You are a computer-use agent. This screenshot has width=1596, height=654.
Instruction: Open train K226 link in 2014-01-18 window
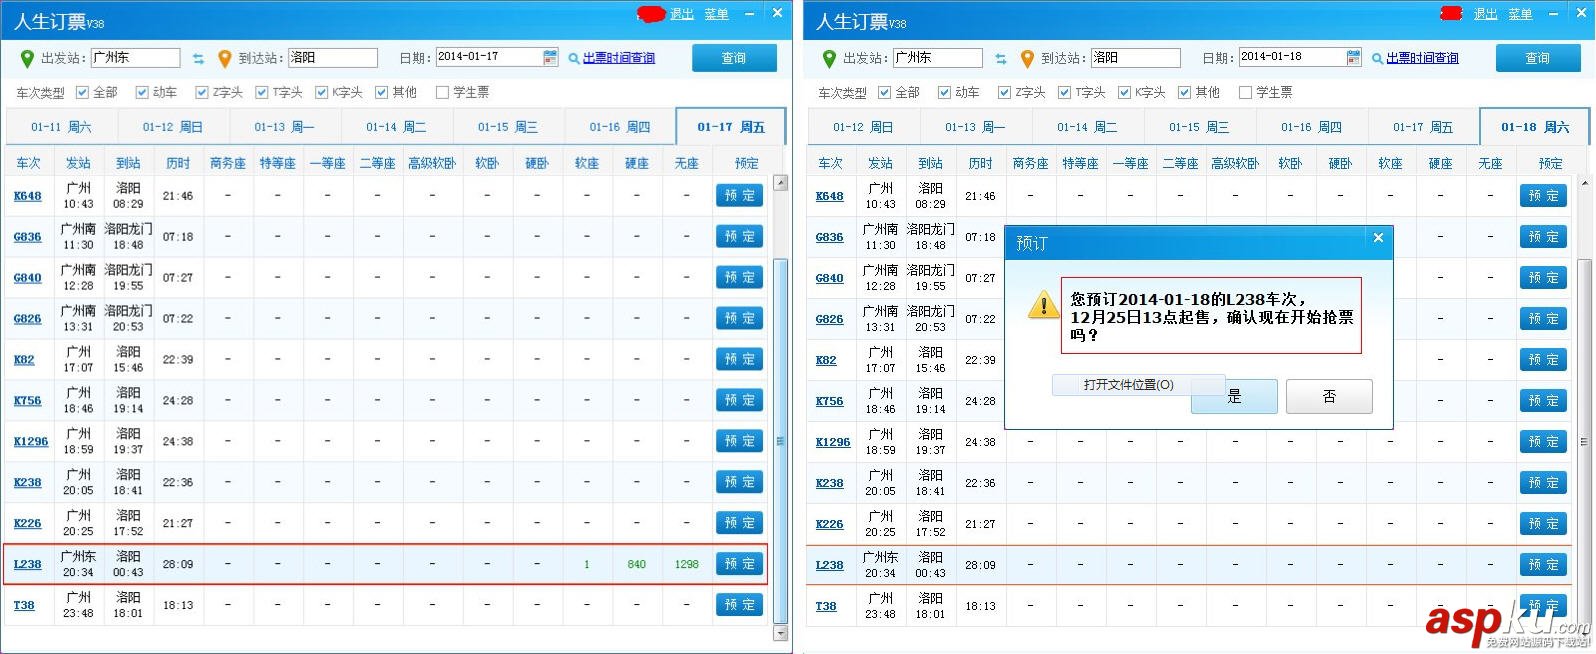[x=830, y=524]
